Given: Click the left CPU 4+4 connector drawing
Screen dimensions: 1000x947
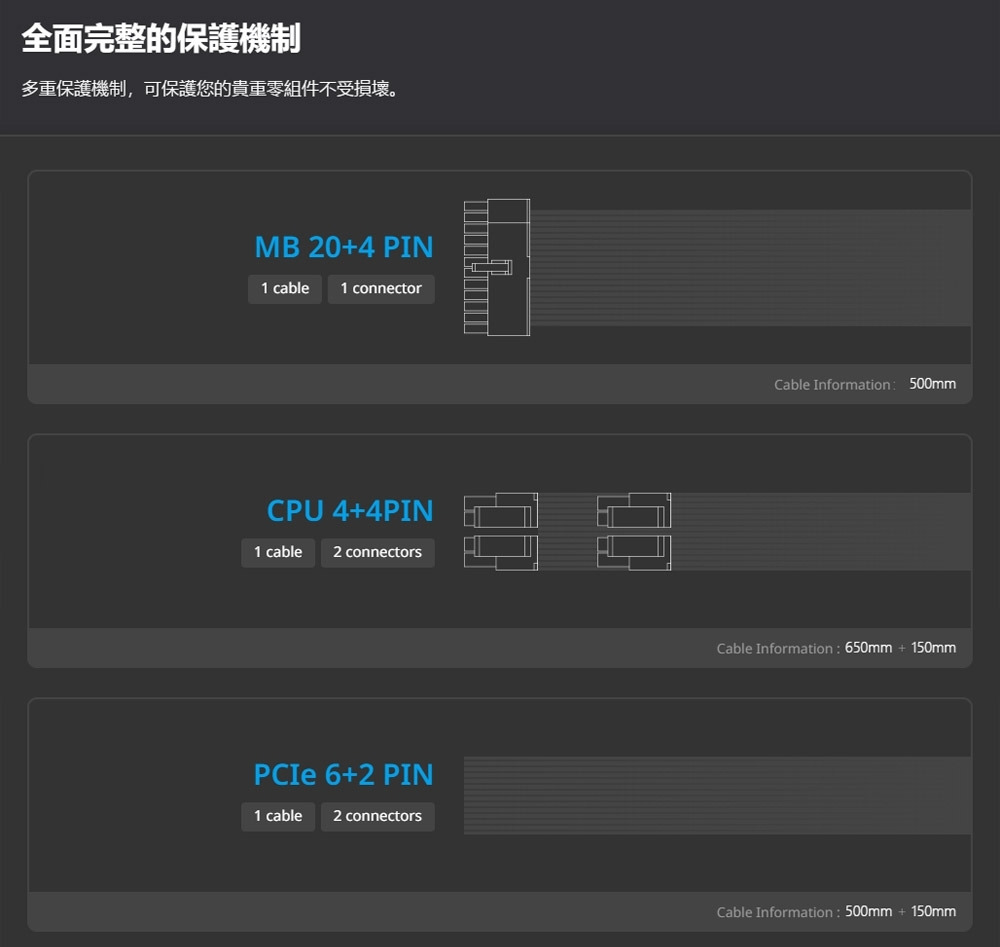Looking at the screenshot, I should click(500, 531).
